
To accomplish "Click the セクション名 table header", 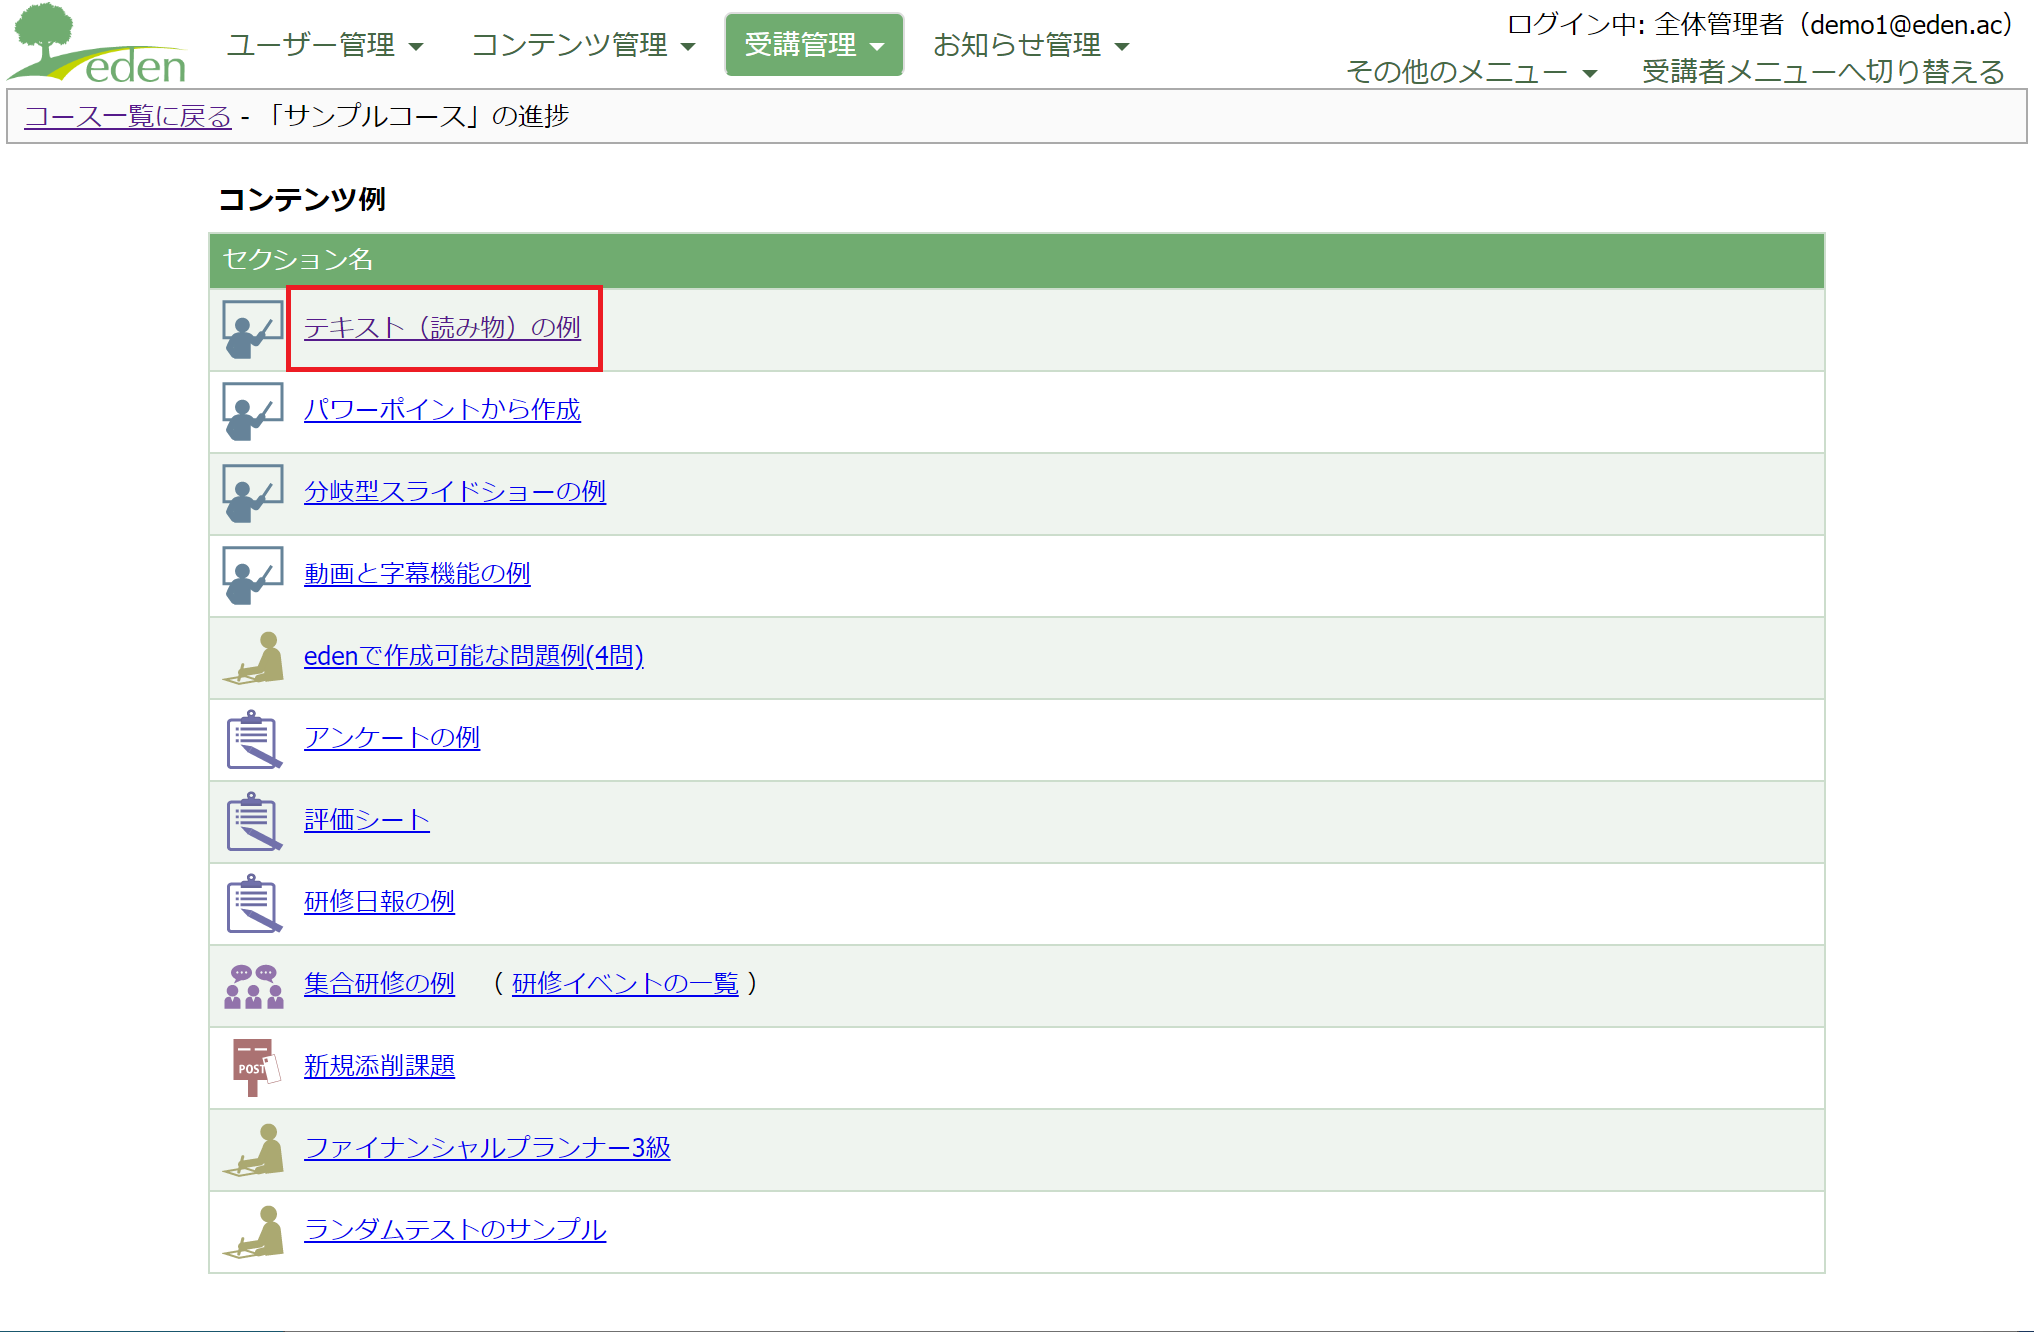I will pyautogui.click(x=1017, y=260).
